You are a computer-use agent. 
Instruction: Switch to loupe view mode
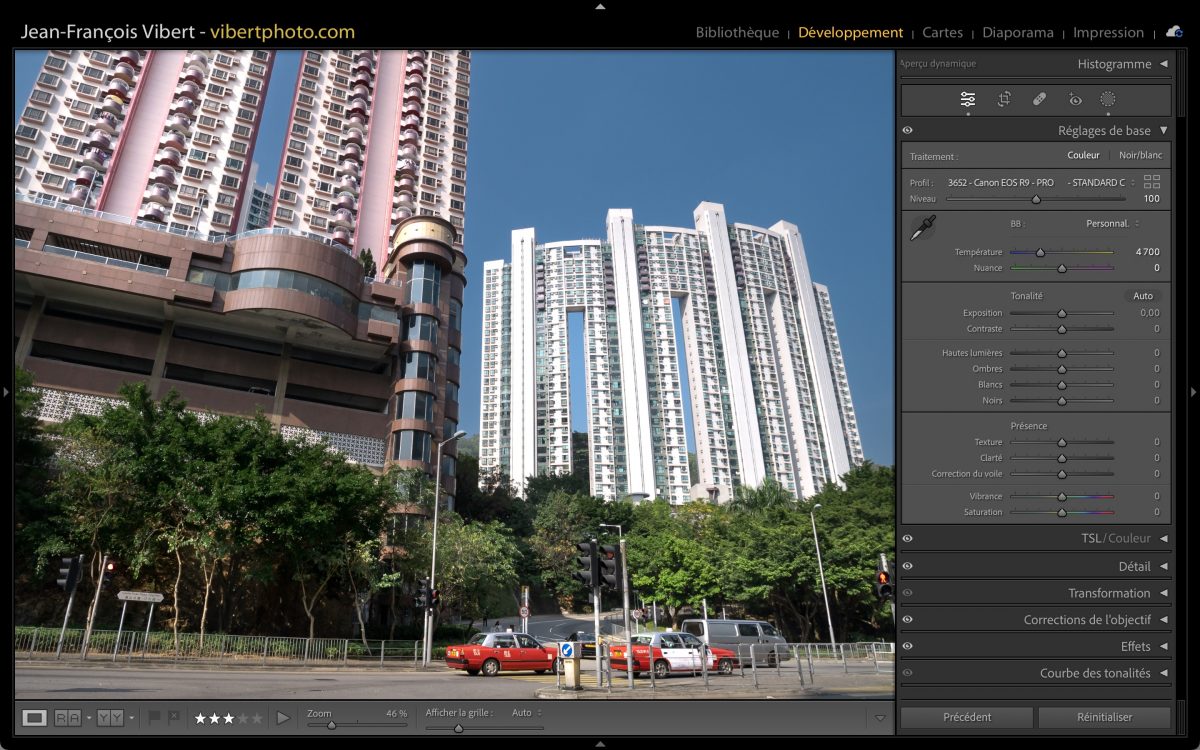35,717
